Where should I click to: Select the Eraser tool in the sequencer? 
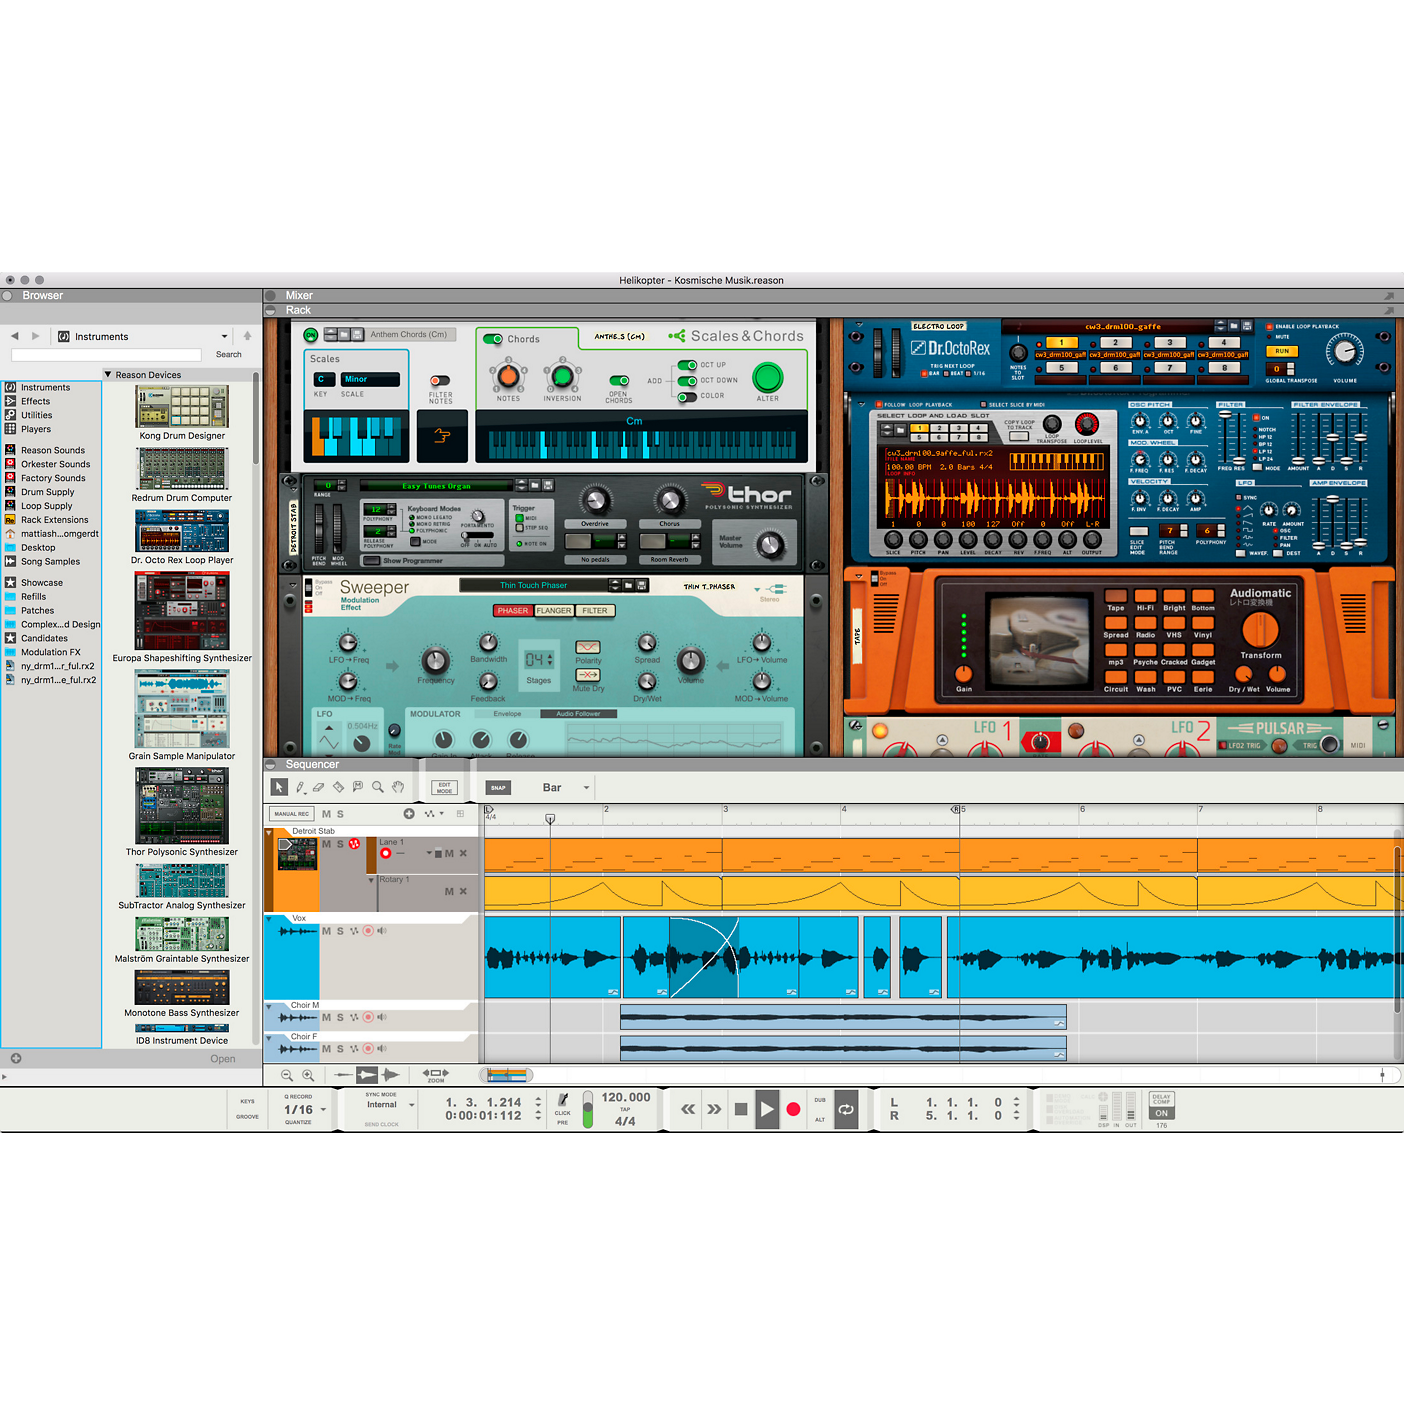(318, 787)
